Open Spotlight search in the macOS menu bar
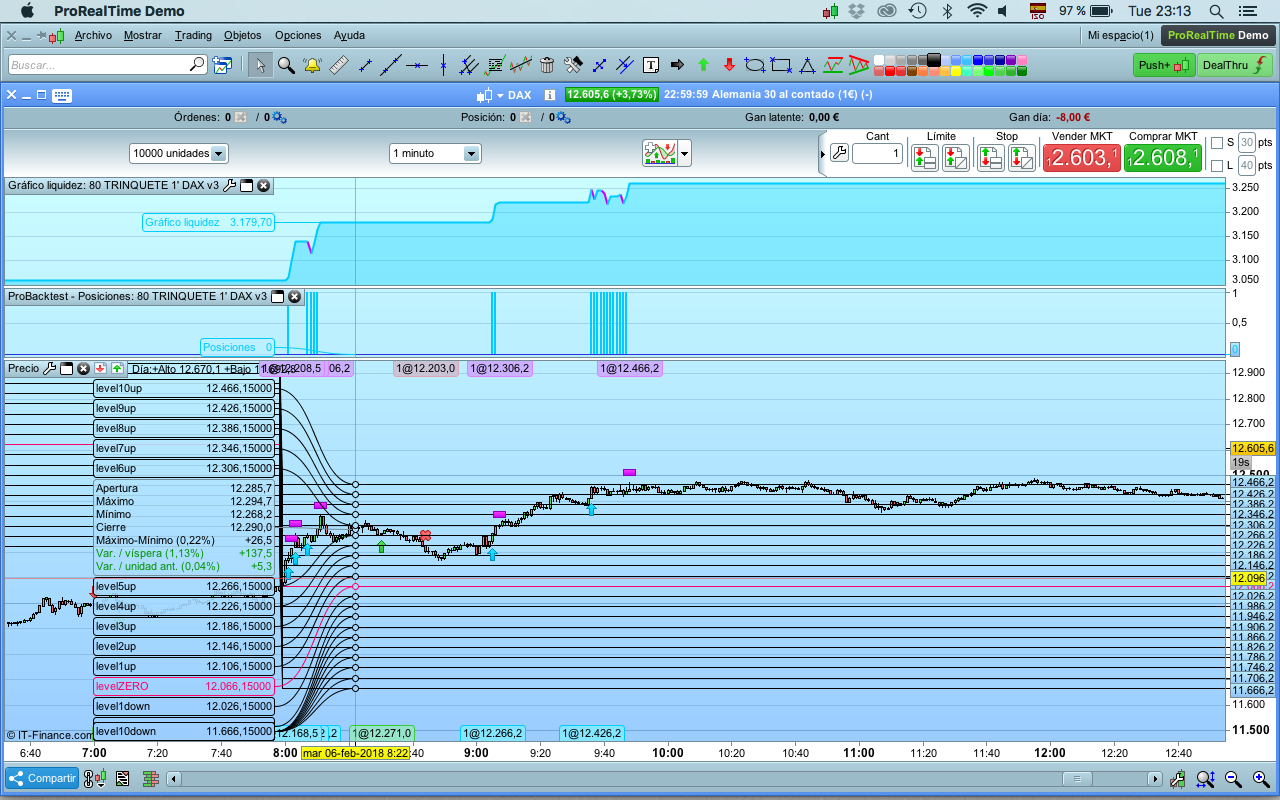 (x=1216, y=11)
